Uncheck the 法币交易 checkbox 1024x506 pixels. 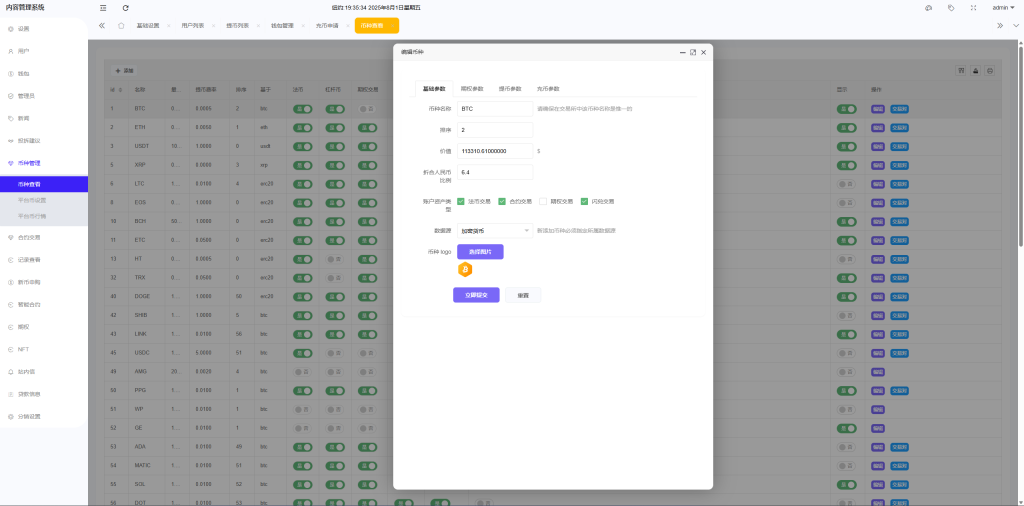pyautogui.click(x=461, y=201)
